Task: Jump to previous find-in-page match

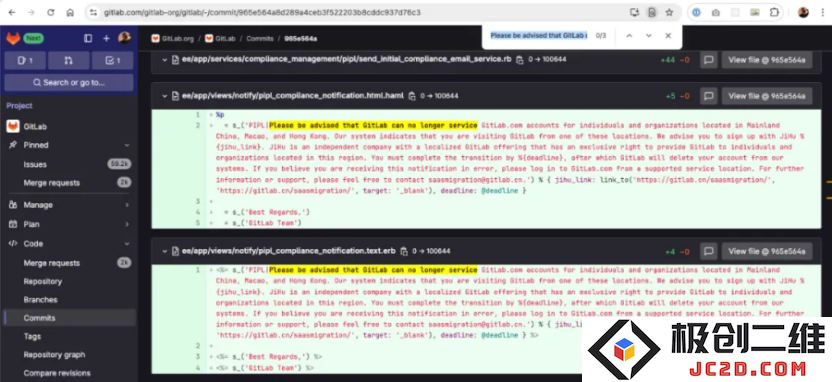Action: click(x=629, y=36)
